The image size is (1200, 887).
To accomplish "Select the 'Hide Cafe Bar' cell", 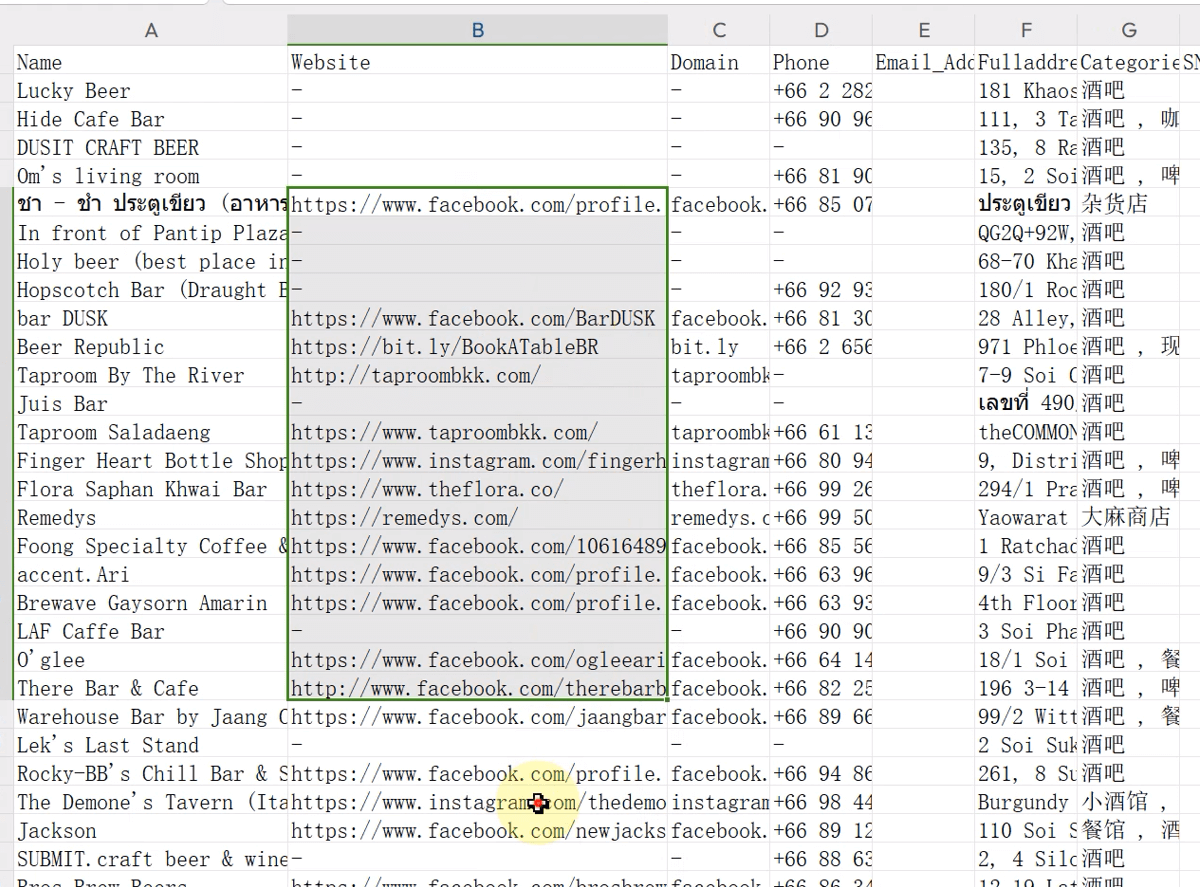I will click(x=151, y=119).
